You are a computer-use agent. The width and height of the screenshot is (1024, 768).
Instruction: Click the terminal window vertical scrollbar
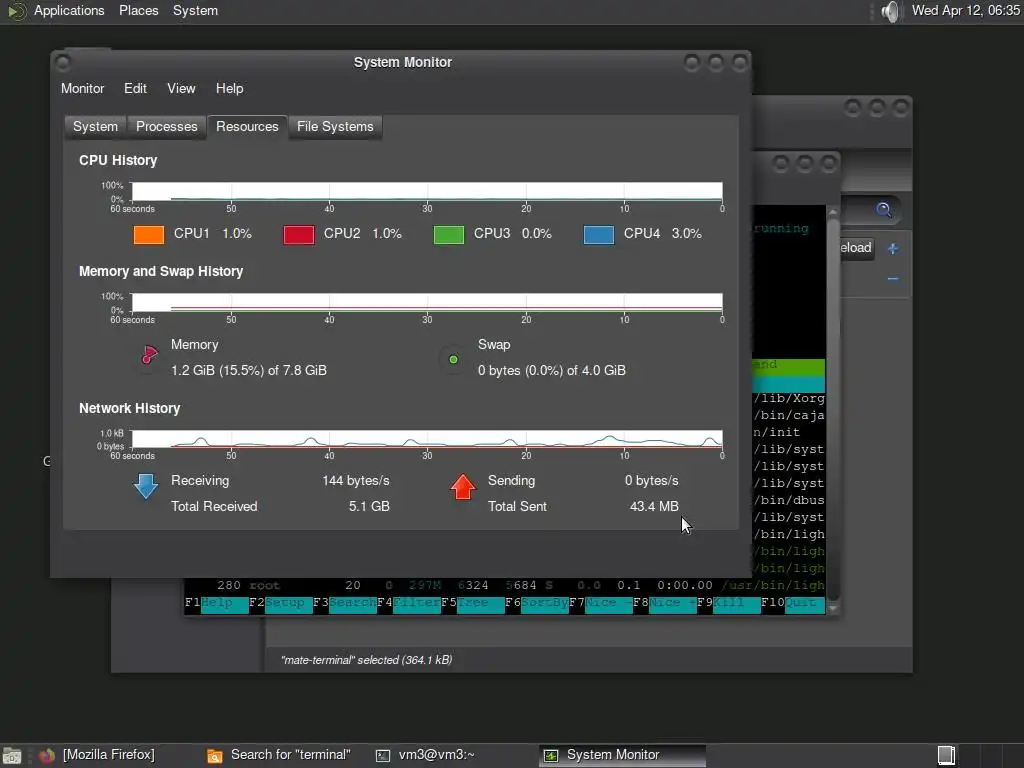pyautogui.click(x=833, y=408)
